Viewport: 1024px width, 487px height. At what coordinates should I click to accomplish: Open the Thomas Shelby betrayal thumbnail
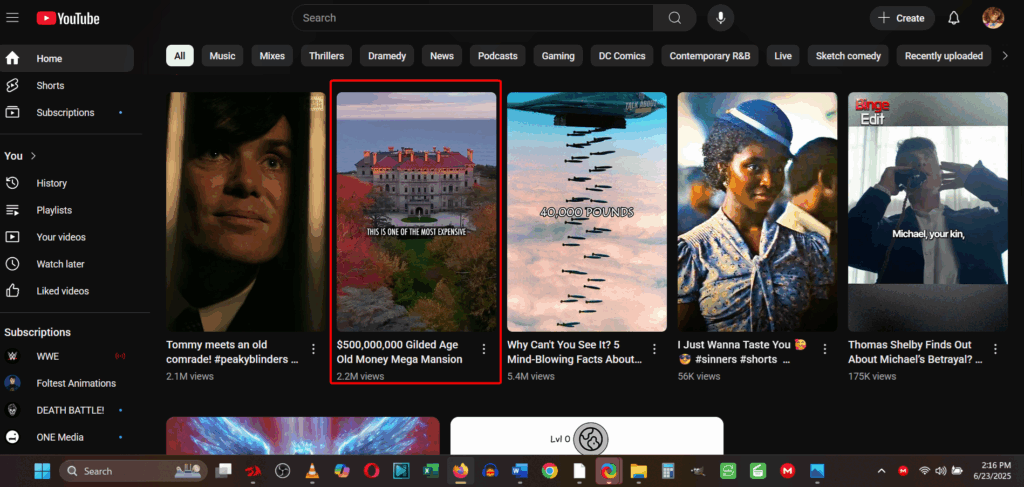click(928, 212)
